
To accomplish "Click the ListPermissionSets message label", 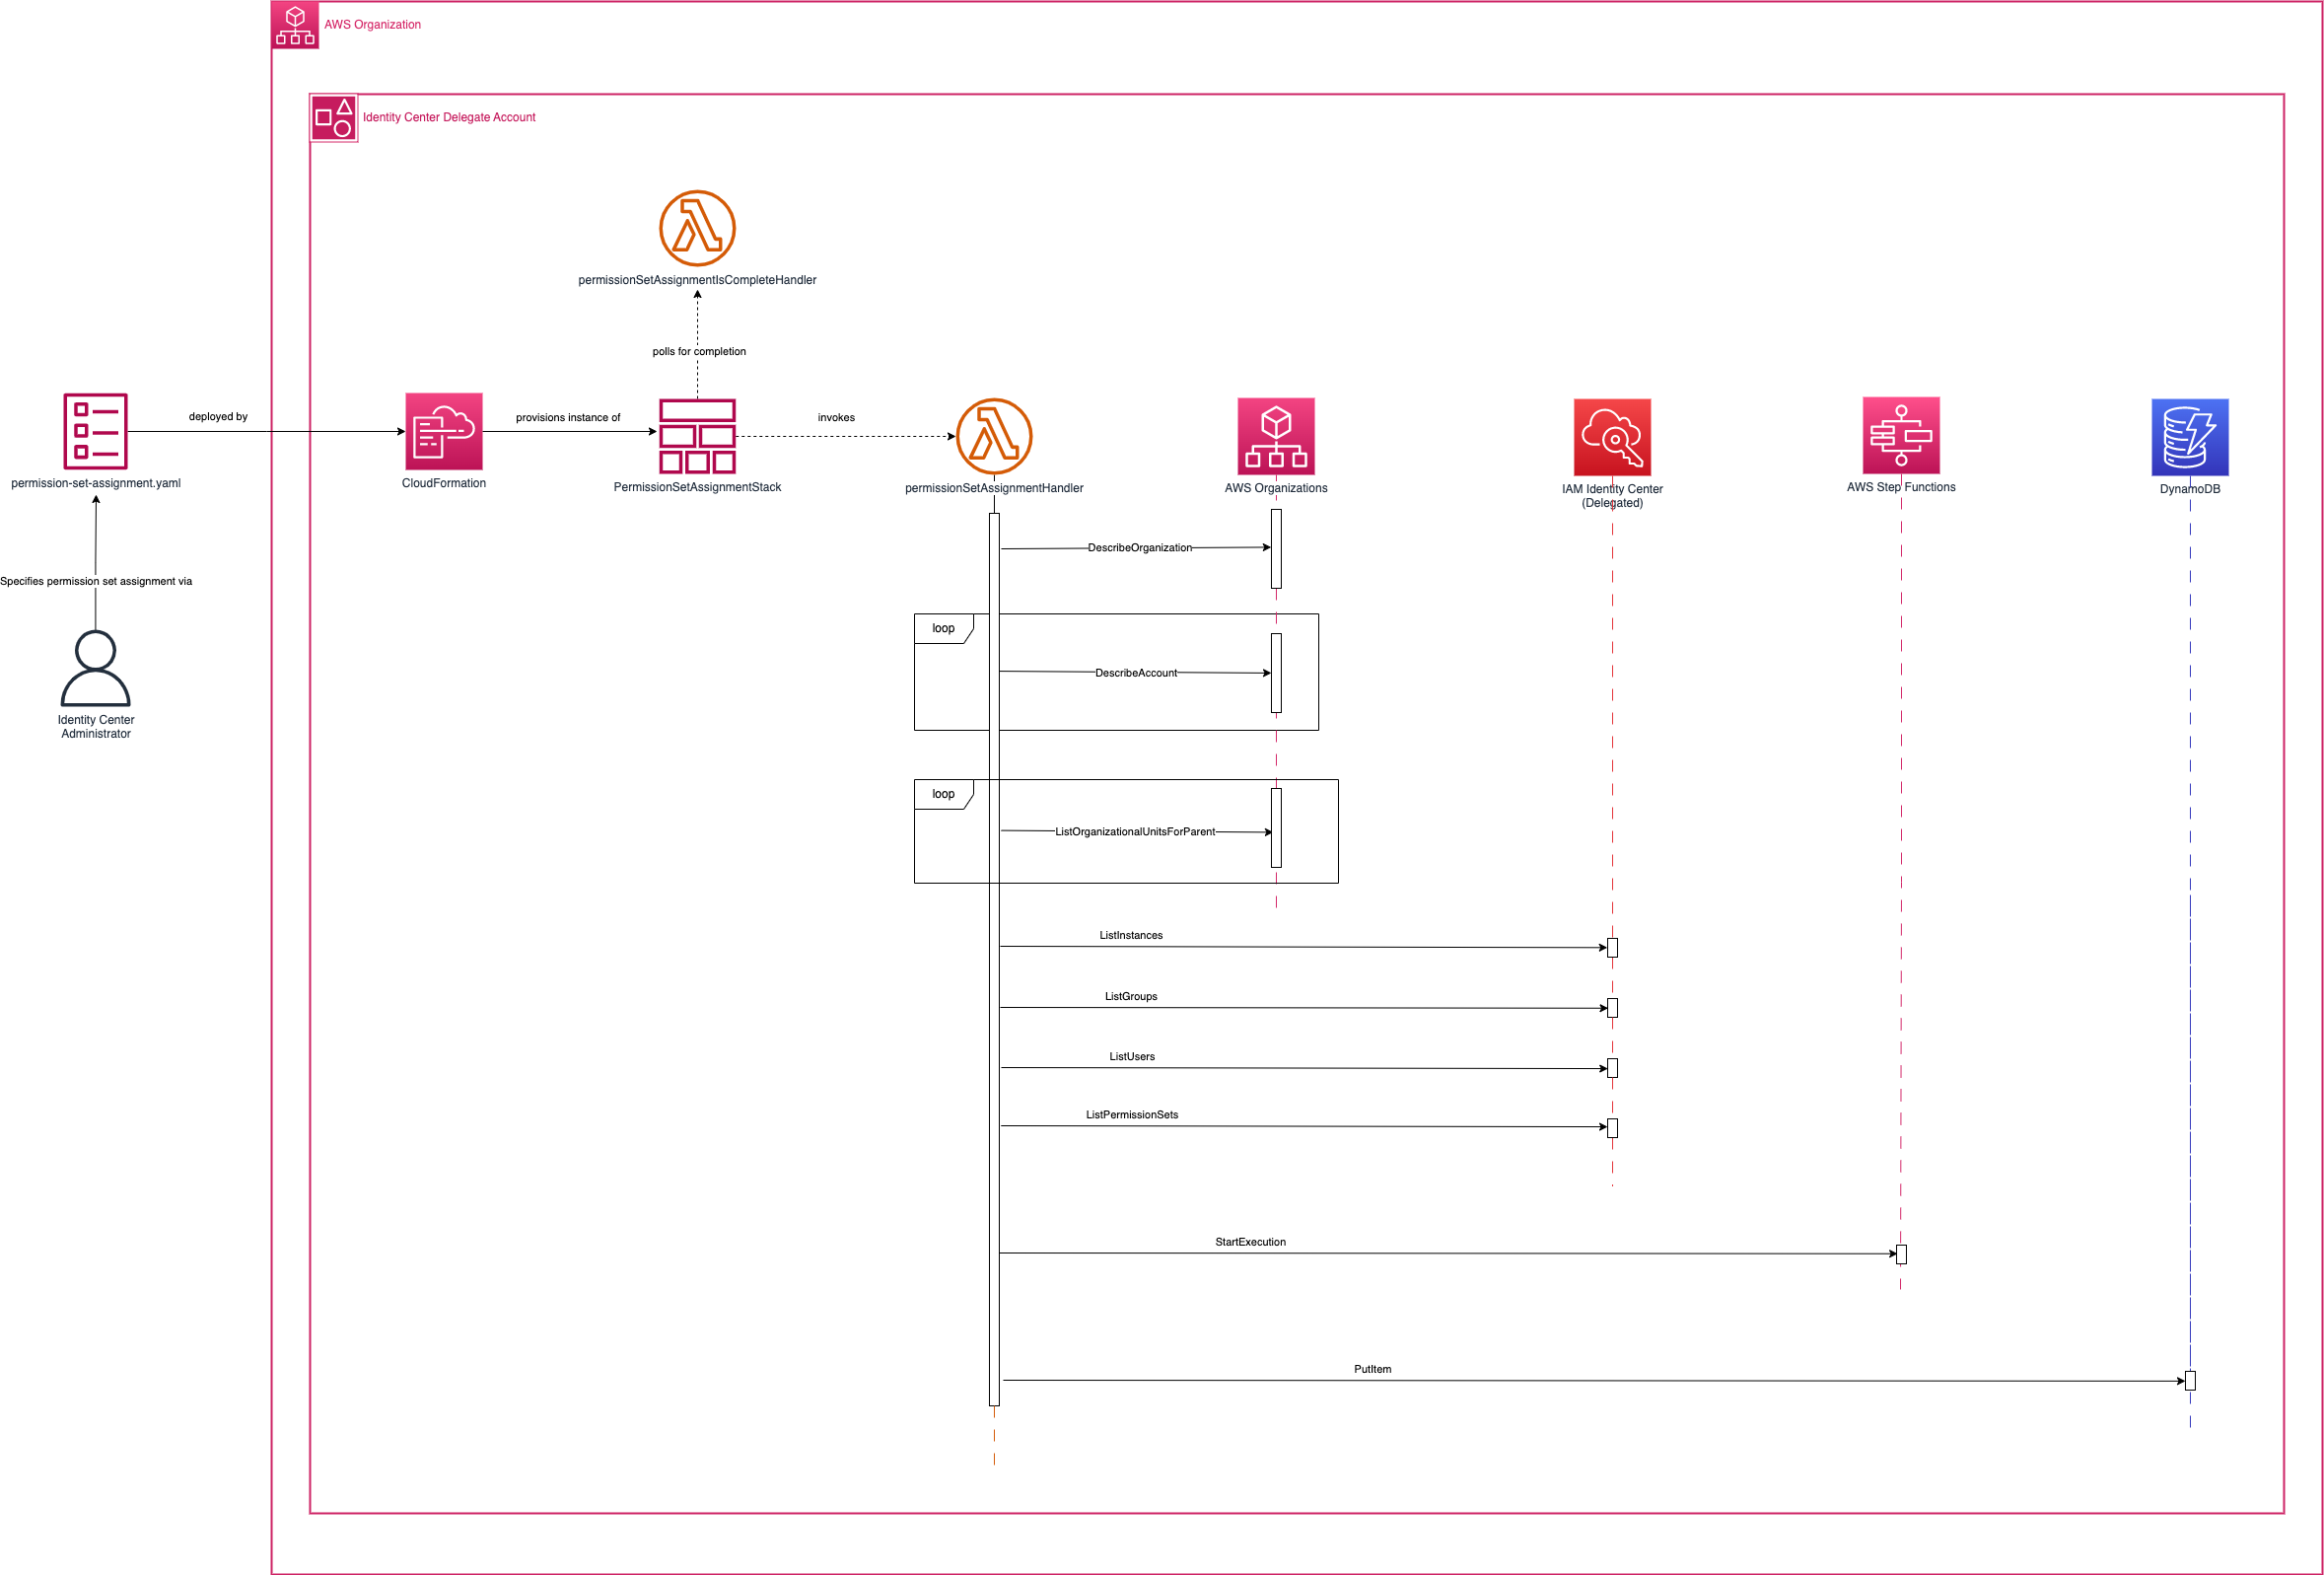I will [1131, 1115].
